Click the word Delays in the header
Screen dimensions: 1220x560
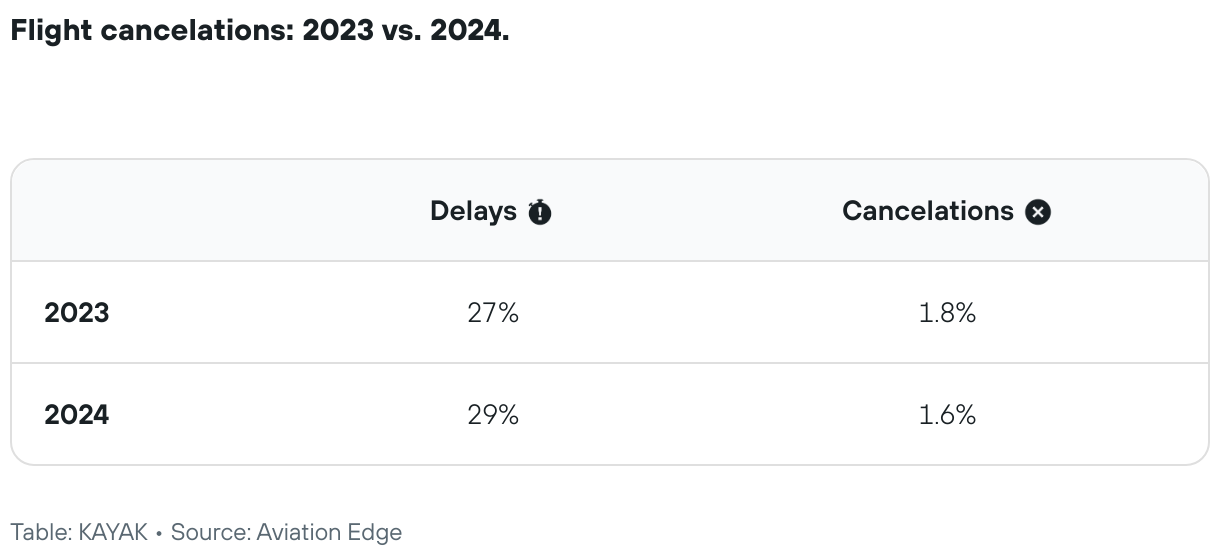[474, 212]
